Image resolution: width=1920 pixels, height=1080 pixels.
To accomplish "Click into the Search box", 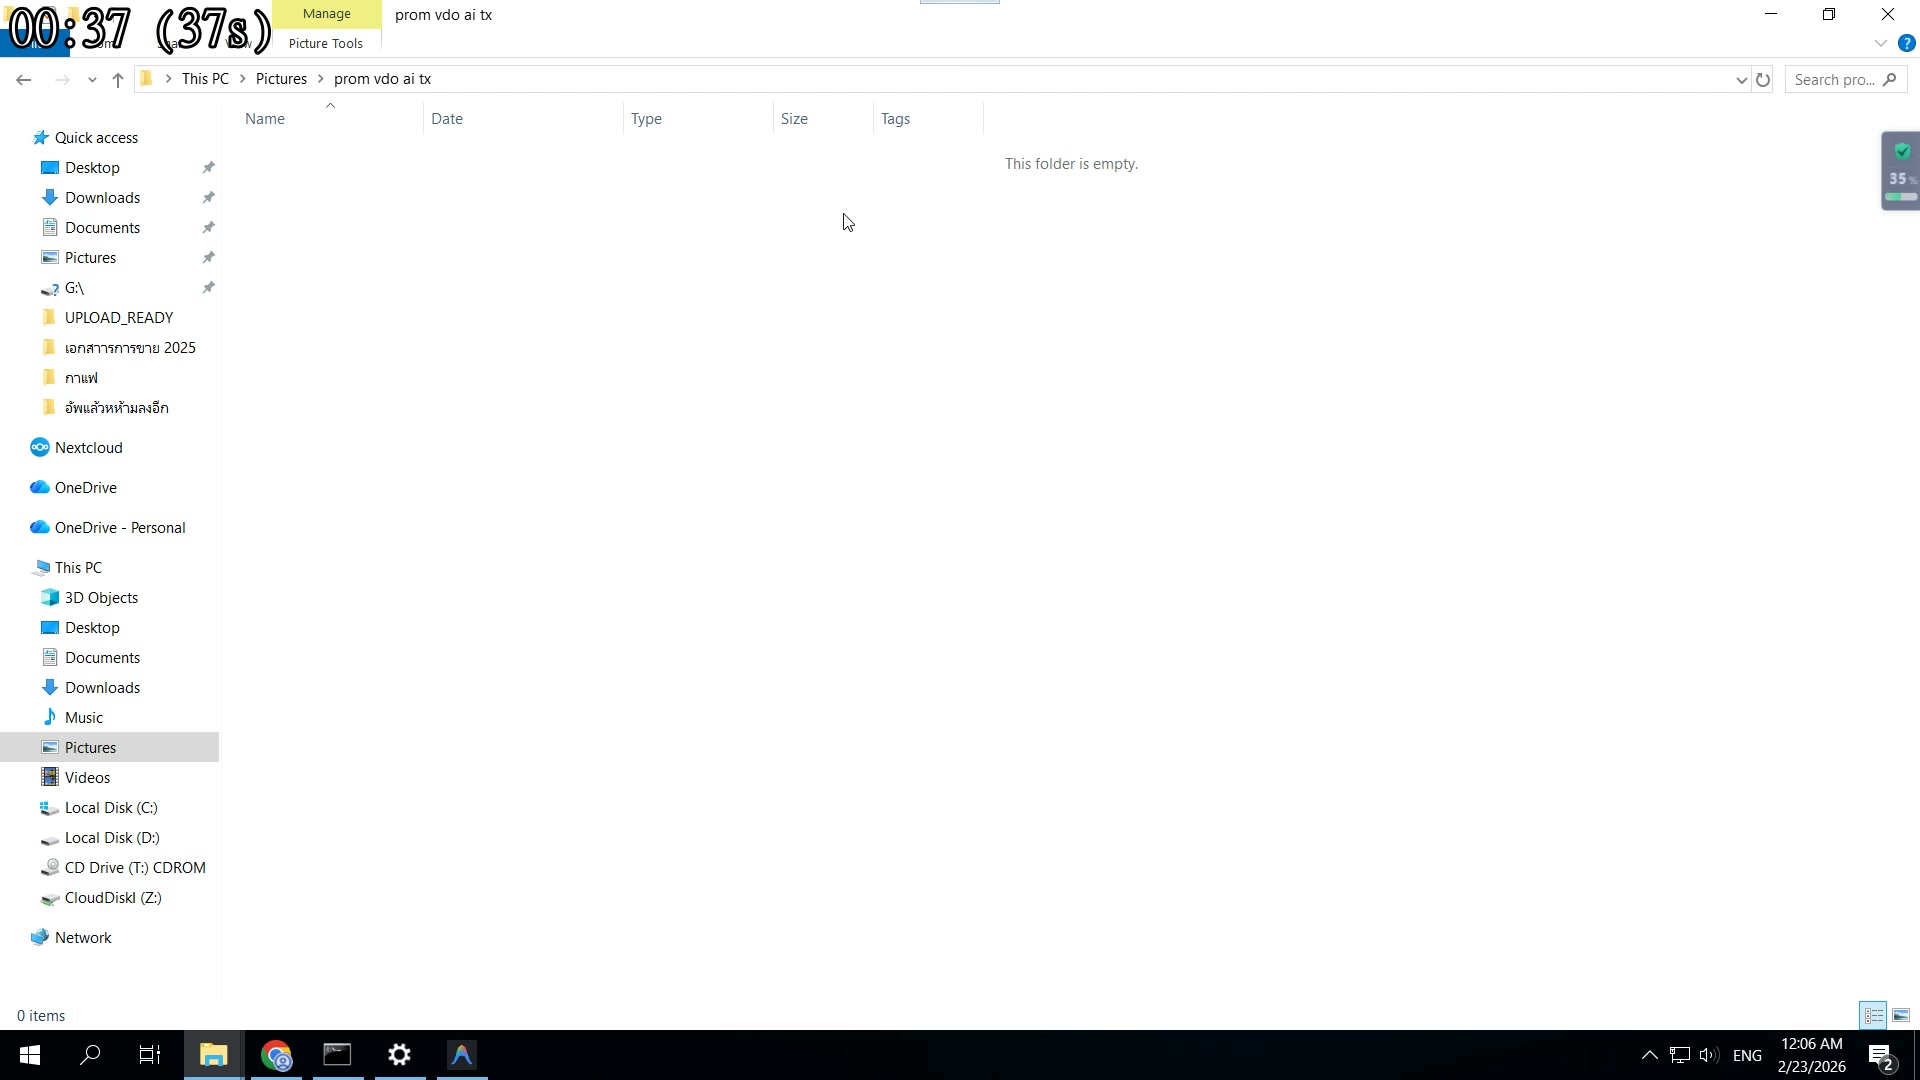I will click(x=1835, y=80).
